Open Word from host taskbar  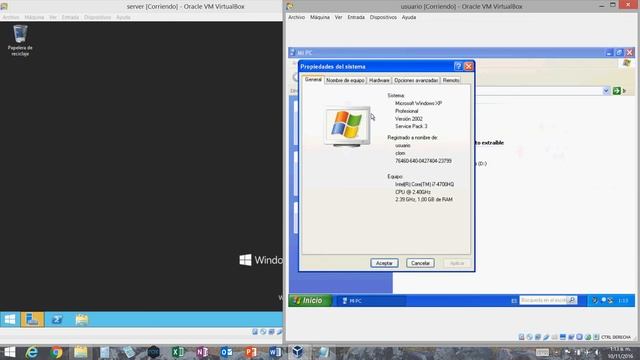point(275,352)
